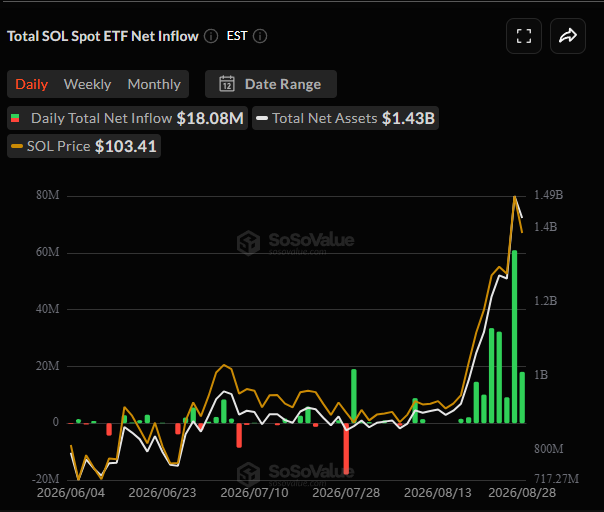Click the long red outflow bar near 2026/07/28

click(x=346, y=448)
